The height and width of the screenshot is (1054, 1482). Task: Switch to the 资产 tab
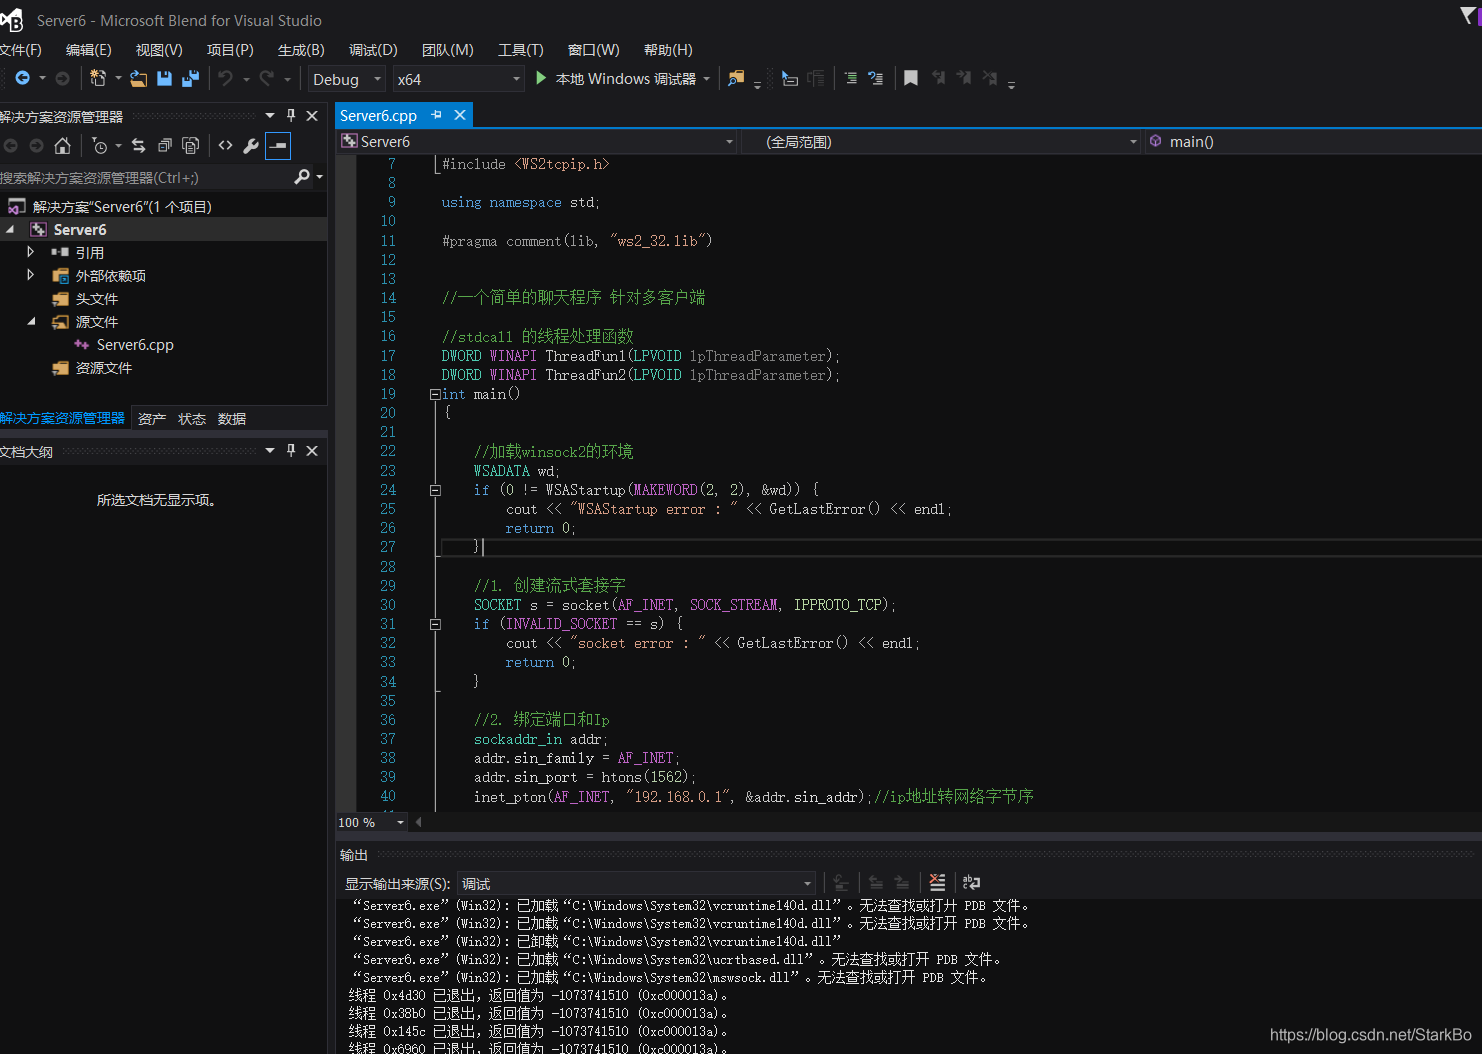(x=152, y=419)
